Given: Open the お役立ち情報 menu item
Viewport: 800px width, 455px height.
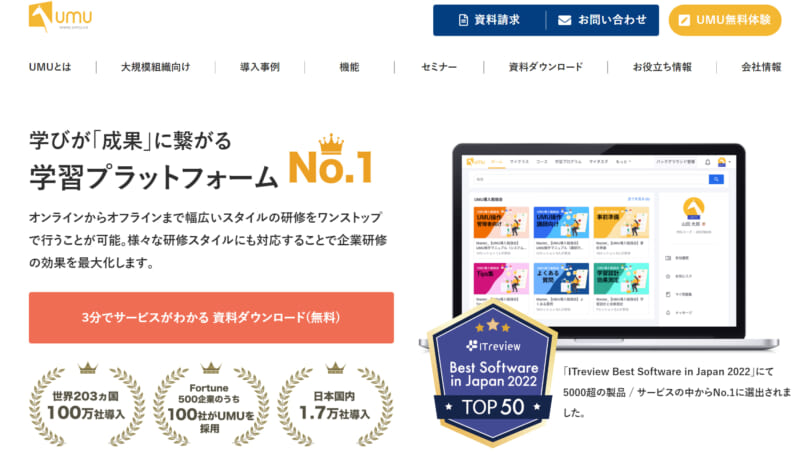Looking at the screenshot, I should (x=662, y=67).
